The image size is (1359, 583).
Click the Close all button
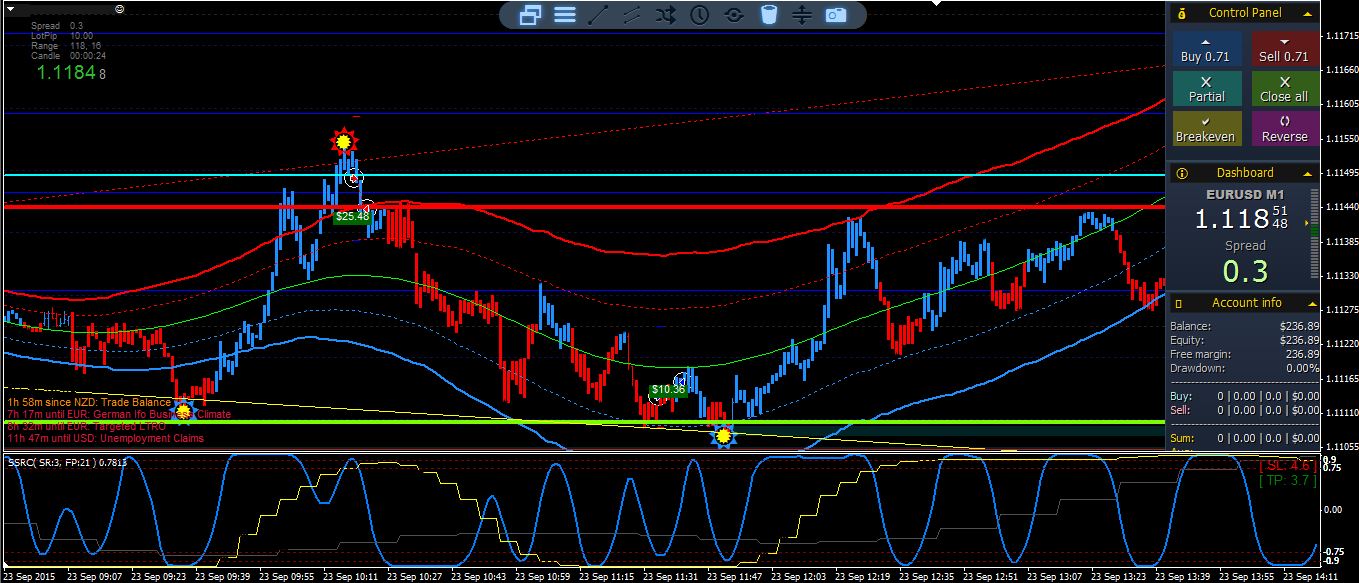click(x=1284, y=89)
